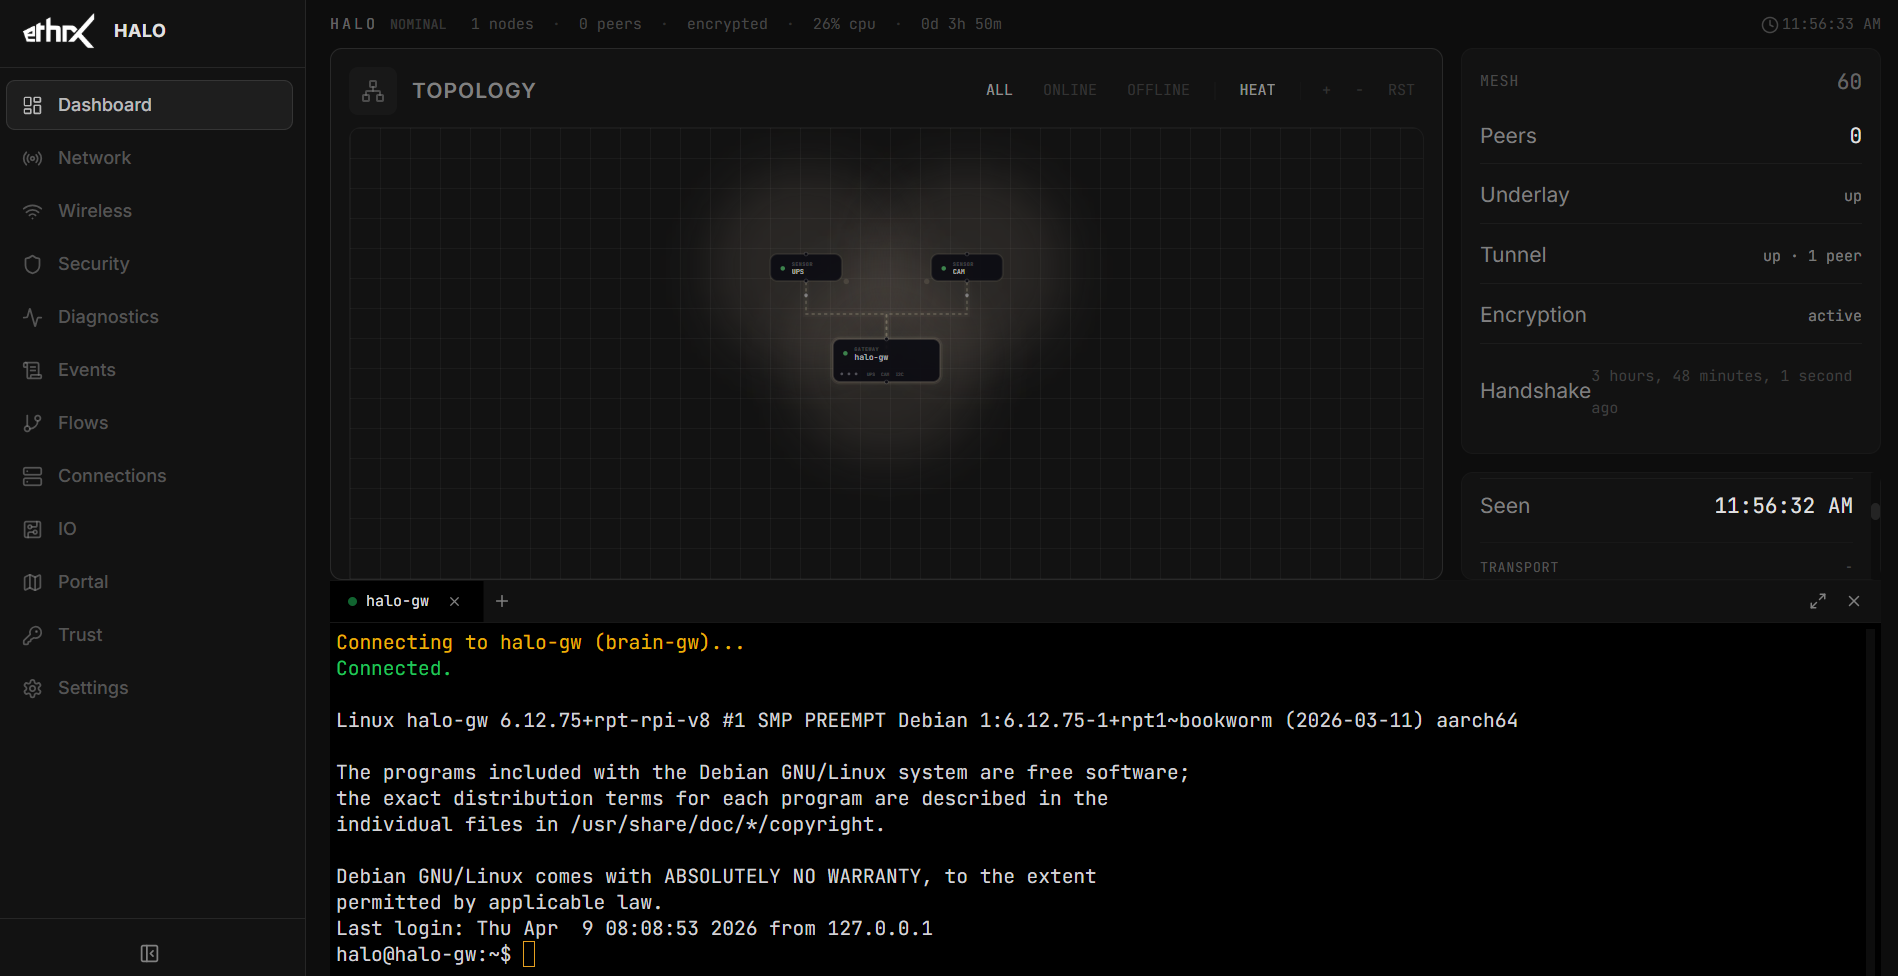Viewport: 1898px width, 976px height.
Task: Toggle the HEAT overlay
Action: click(1257, 90)
